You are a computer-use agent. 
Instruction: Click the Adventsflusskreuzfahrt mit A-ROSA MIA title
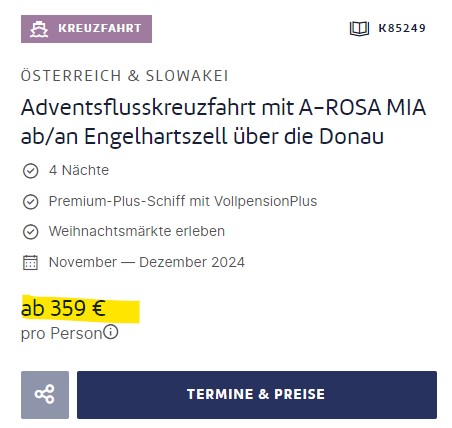[x=223, y=108]
